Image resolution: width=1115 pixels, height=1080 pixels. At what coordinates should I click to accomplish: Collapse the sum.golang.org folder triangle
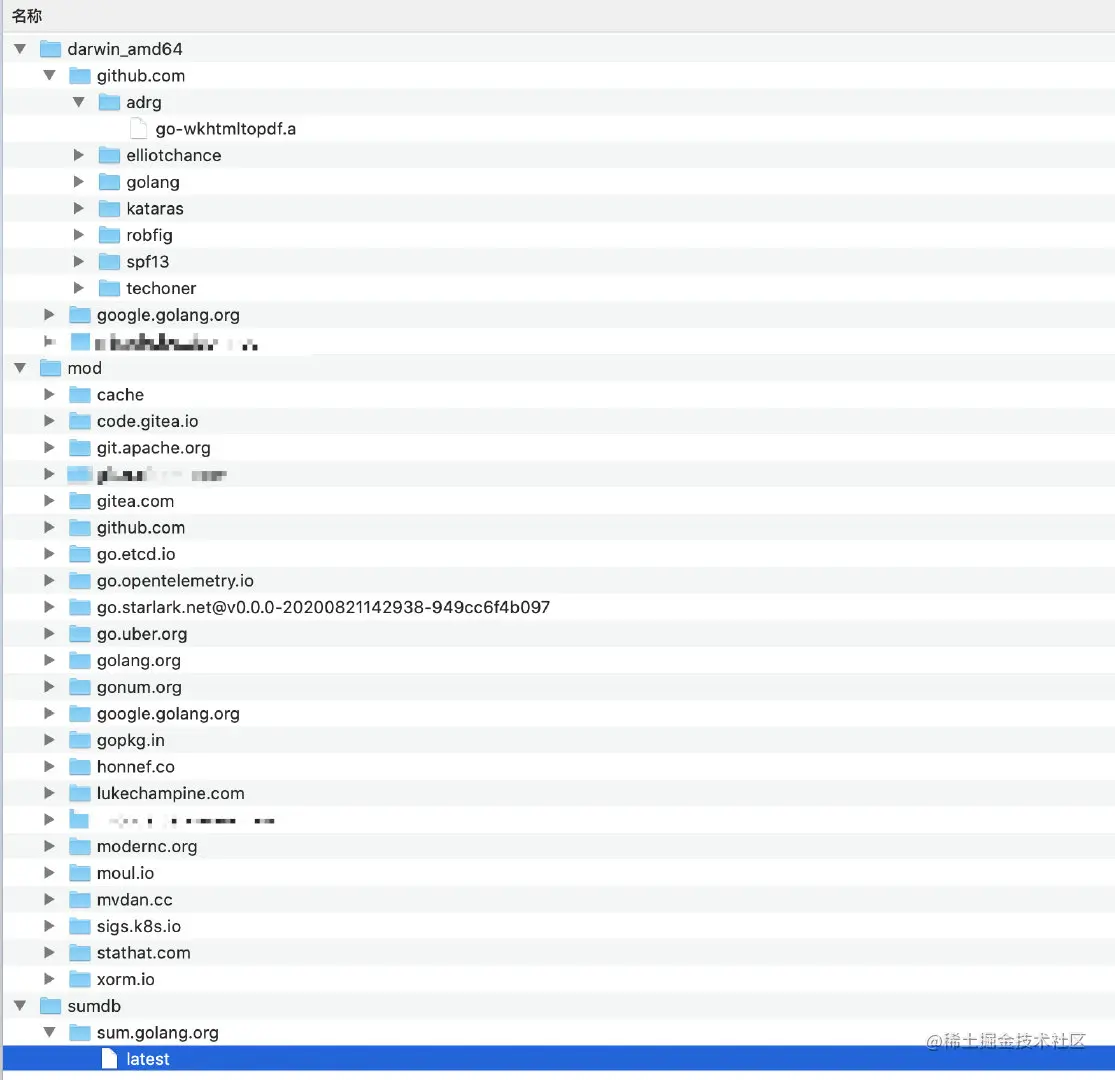[49, 1032]
